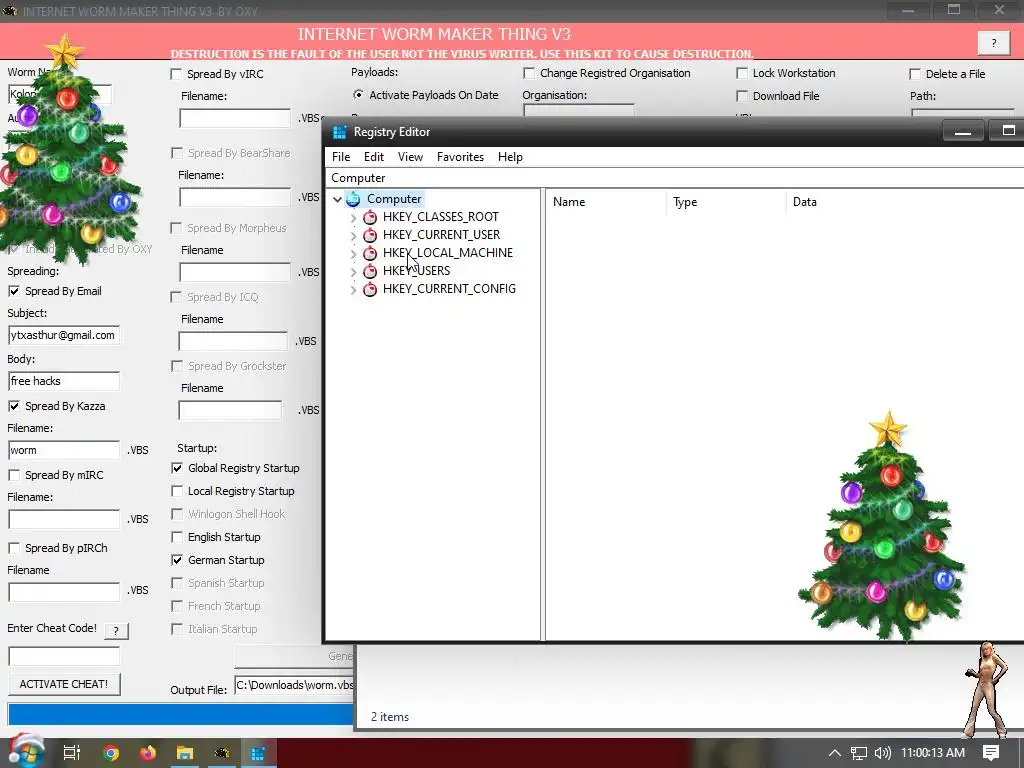
Task: Check the Spread By vIRC checkbox
Action: click(176, 74)
